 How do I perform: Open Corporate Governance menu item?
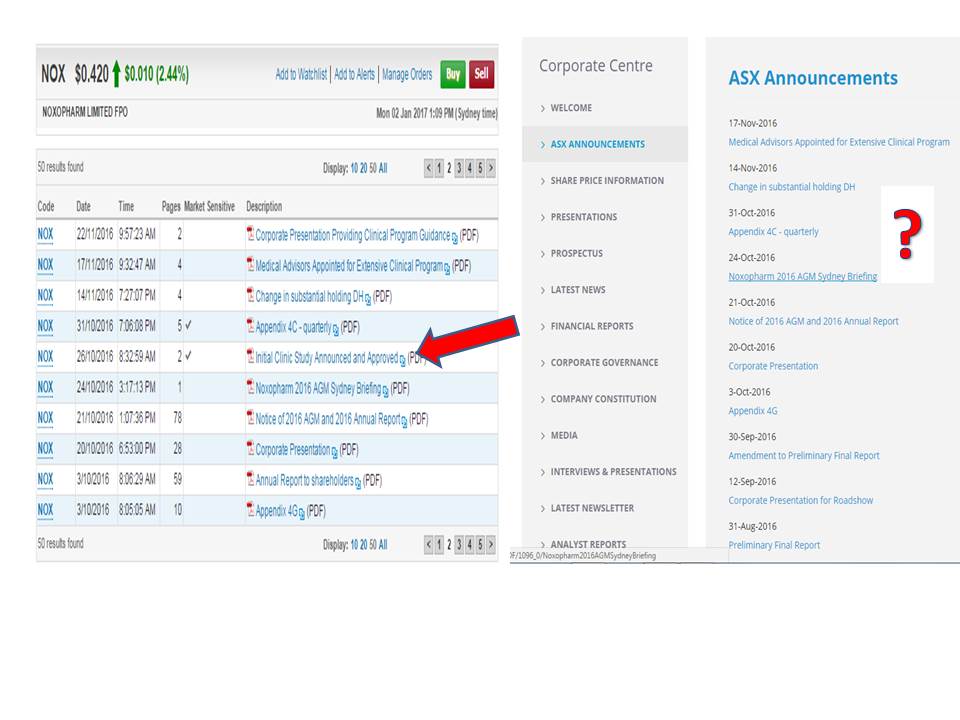click(x=604, y=362)
